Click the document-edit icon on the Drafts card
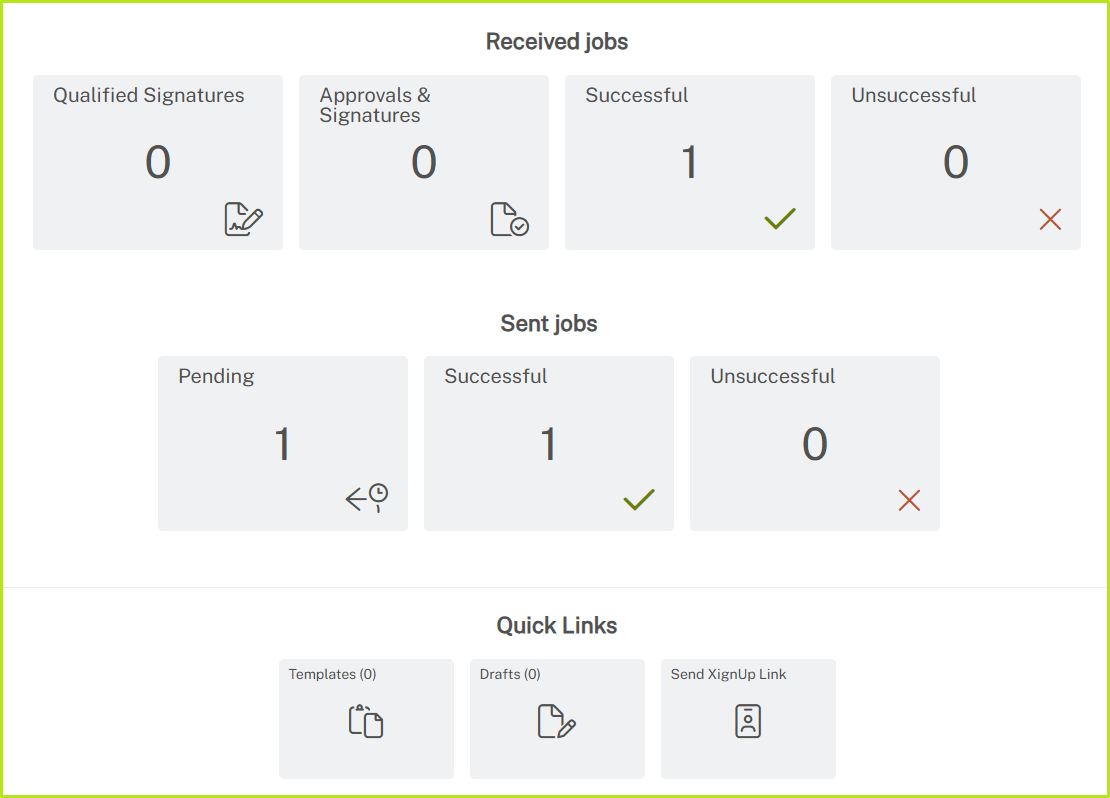Viewport: 1110px width, 798px height. click(x=556, y=721)
